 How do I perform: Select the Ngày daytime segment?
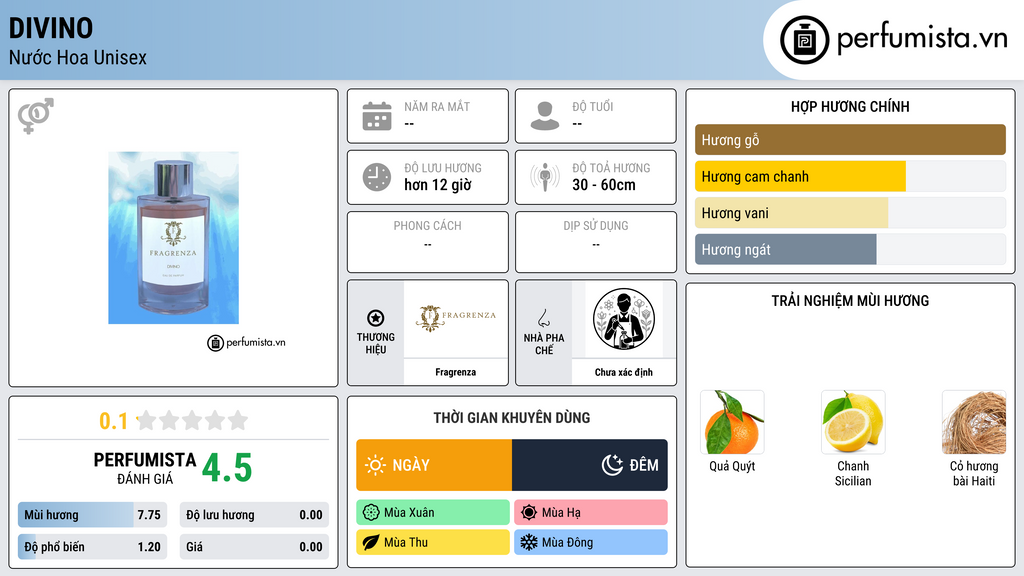(x=434, y=465)
